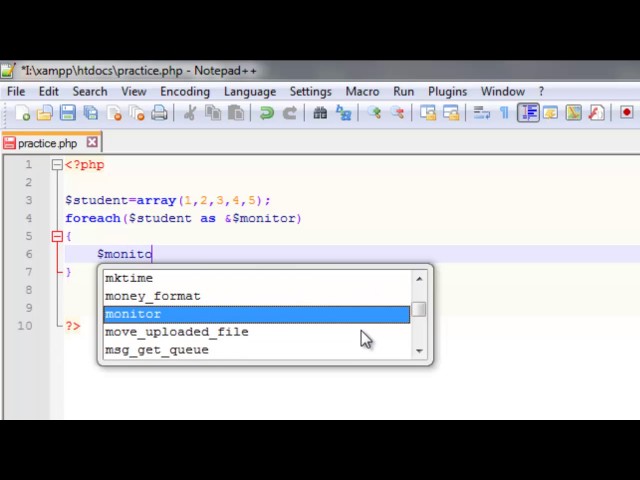Choose msg_get_queue from autocomplete list
The width and height of the screenshot is (640, 480).
click(x=257, y=350)
